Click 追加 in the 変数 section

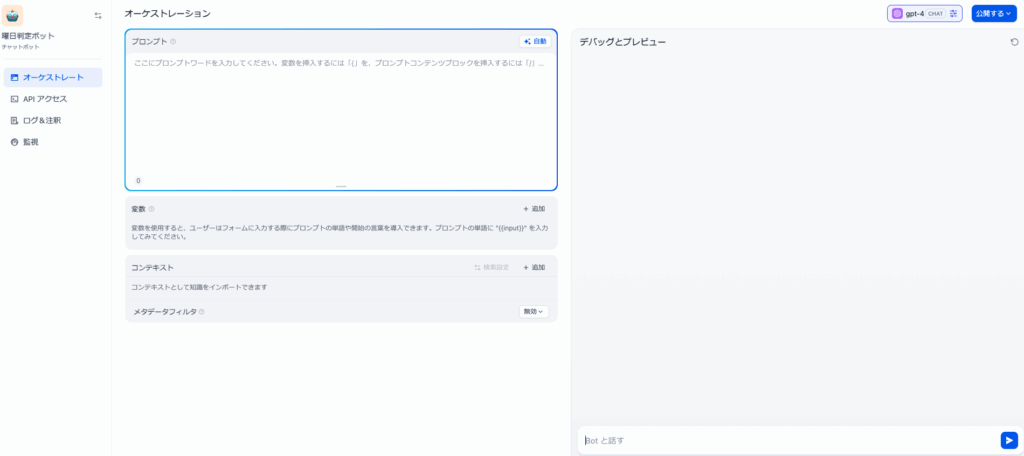tap(534, 209)
